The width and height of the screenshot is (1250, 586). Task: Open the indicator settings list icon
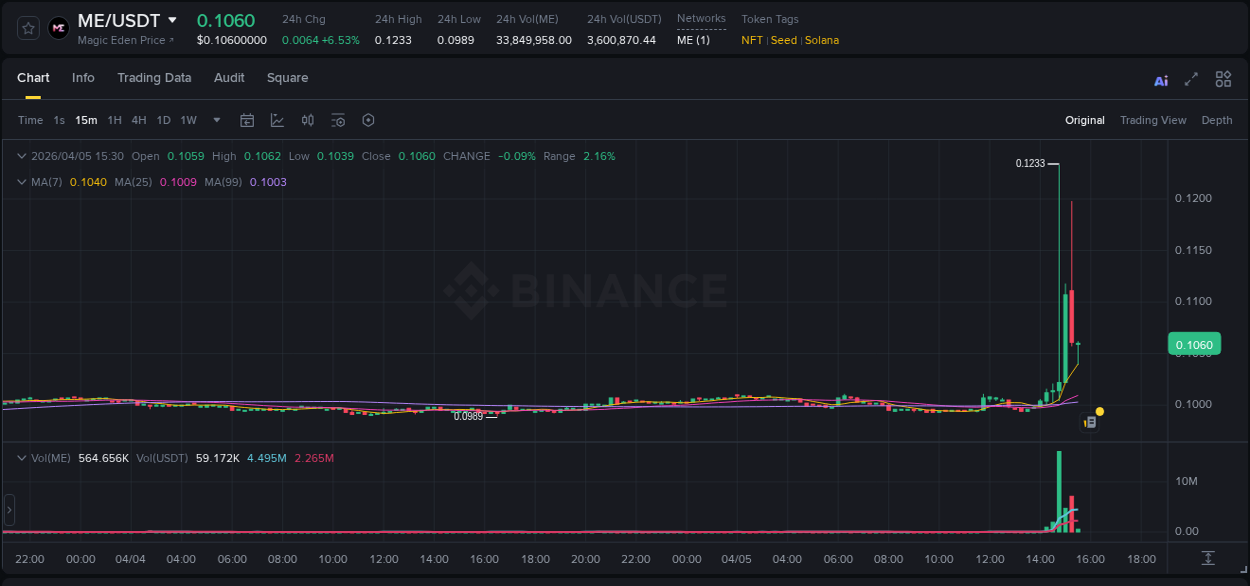click(338, 120)
